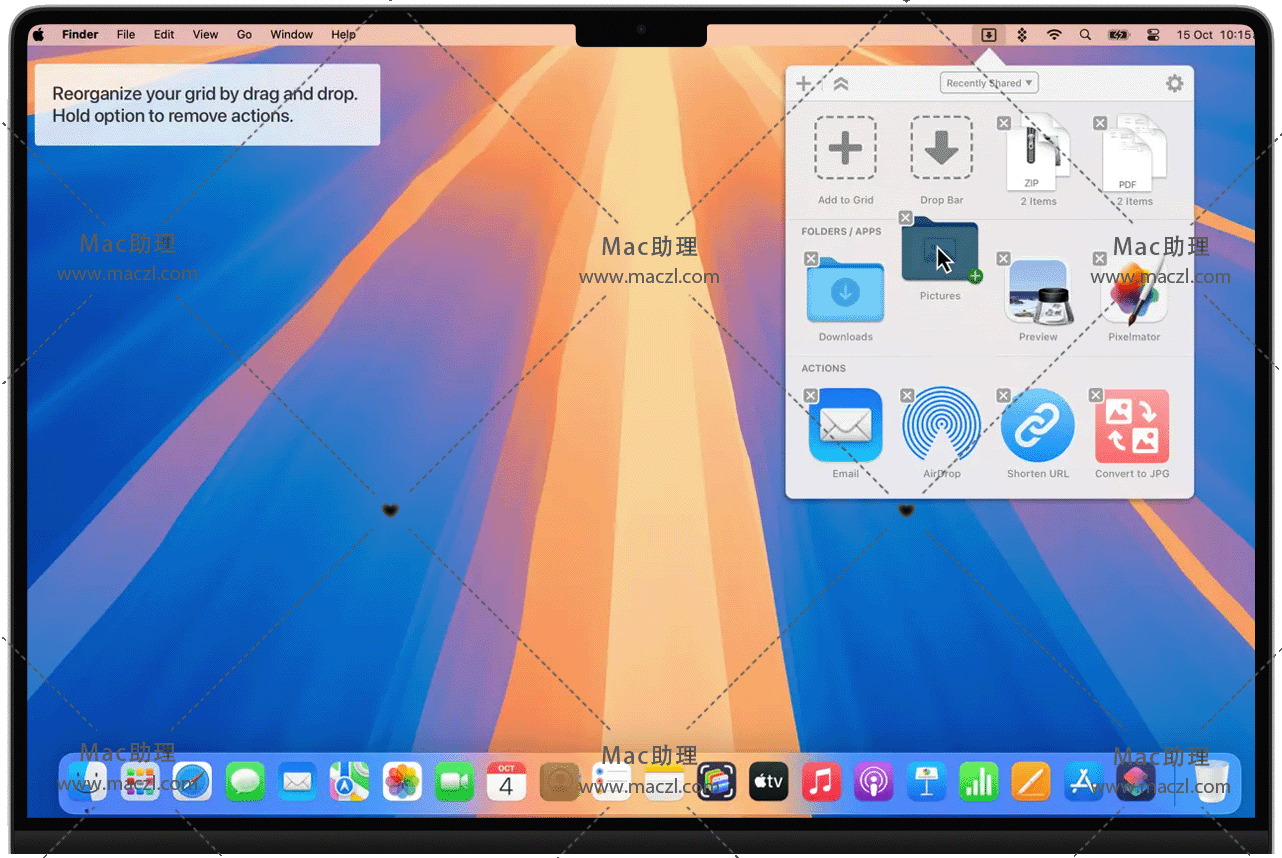The height and width of the screenshot is (858, 1282).
Task: Open Dropzone settings gear
Action: tap(1175, 84)
